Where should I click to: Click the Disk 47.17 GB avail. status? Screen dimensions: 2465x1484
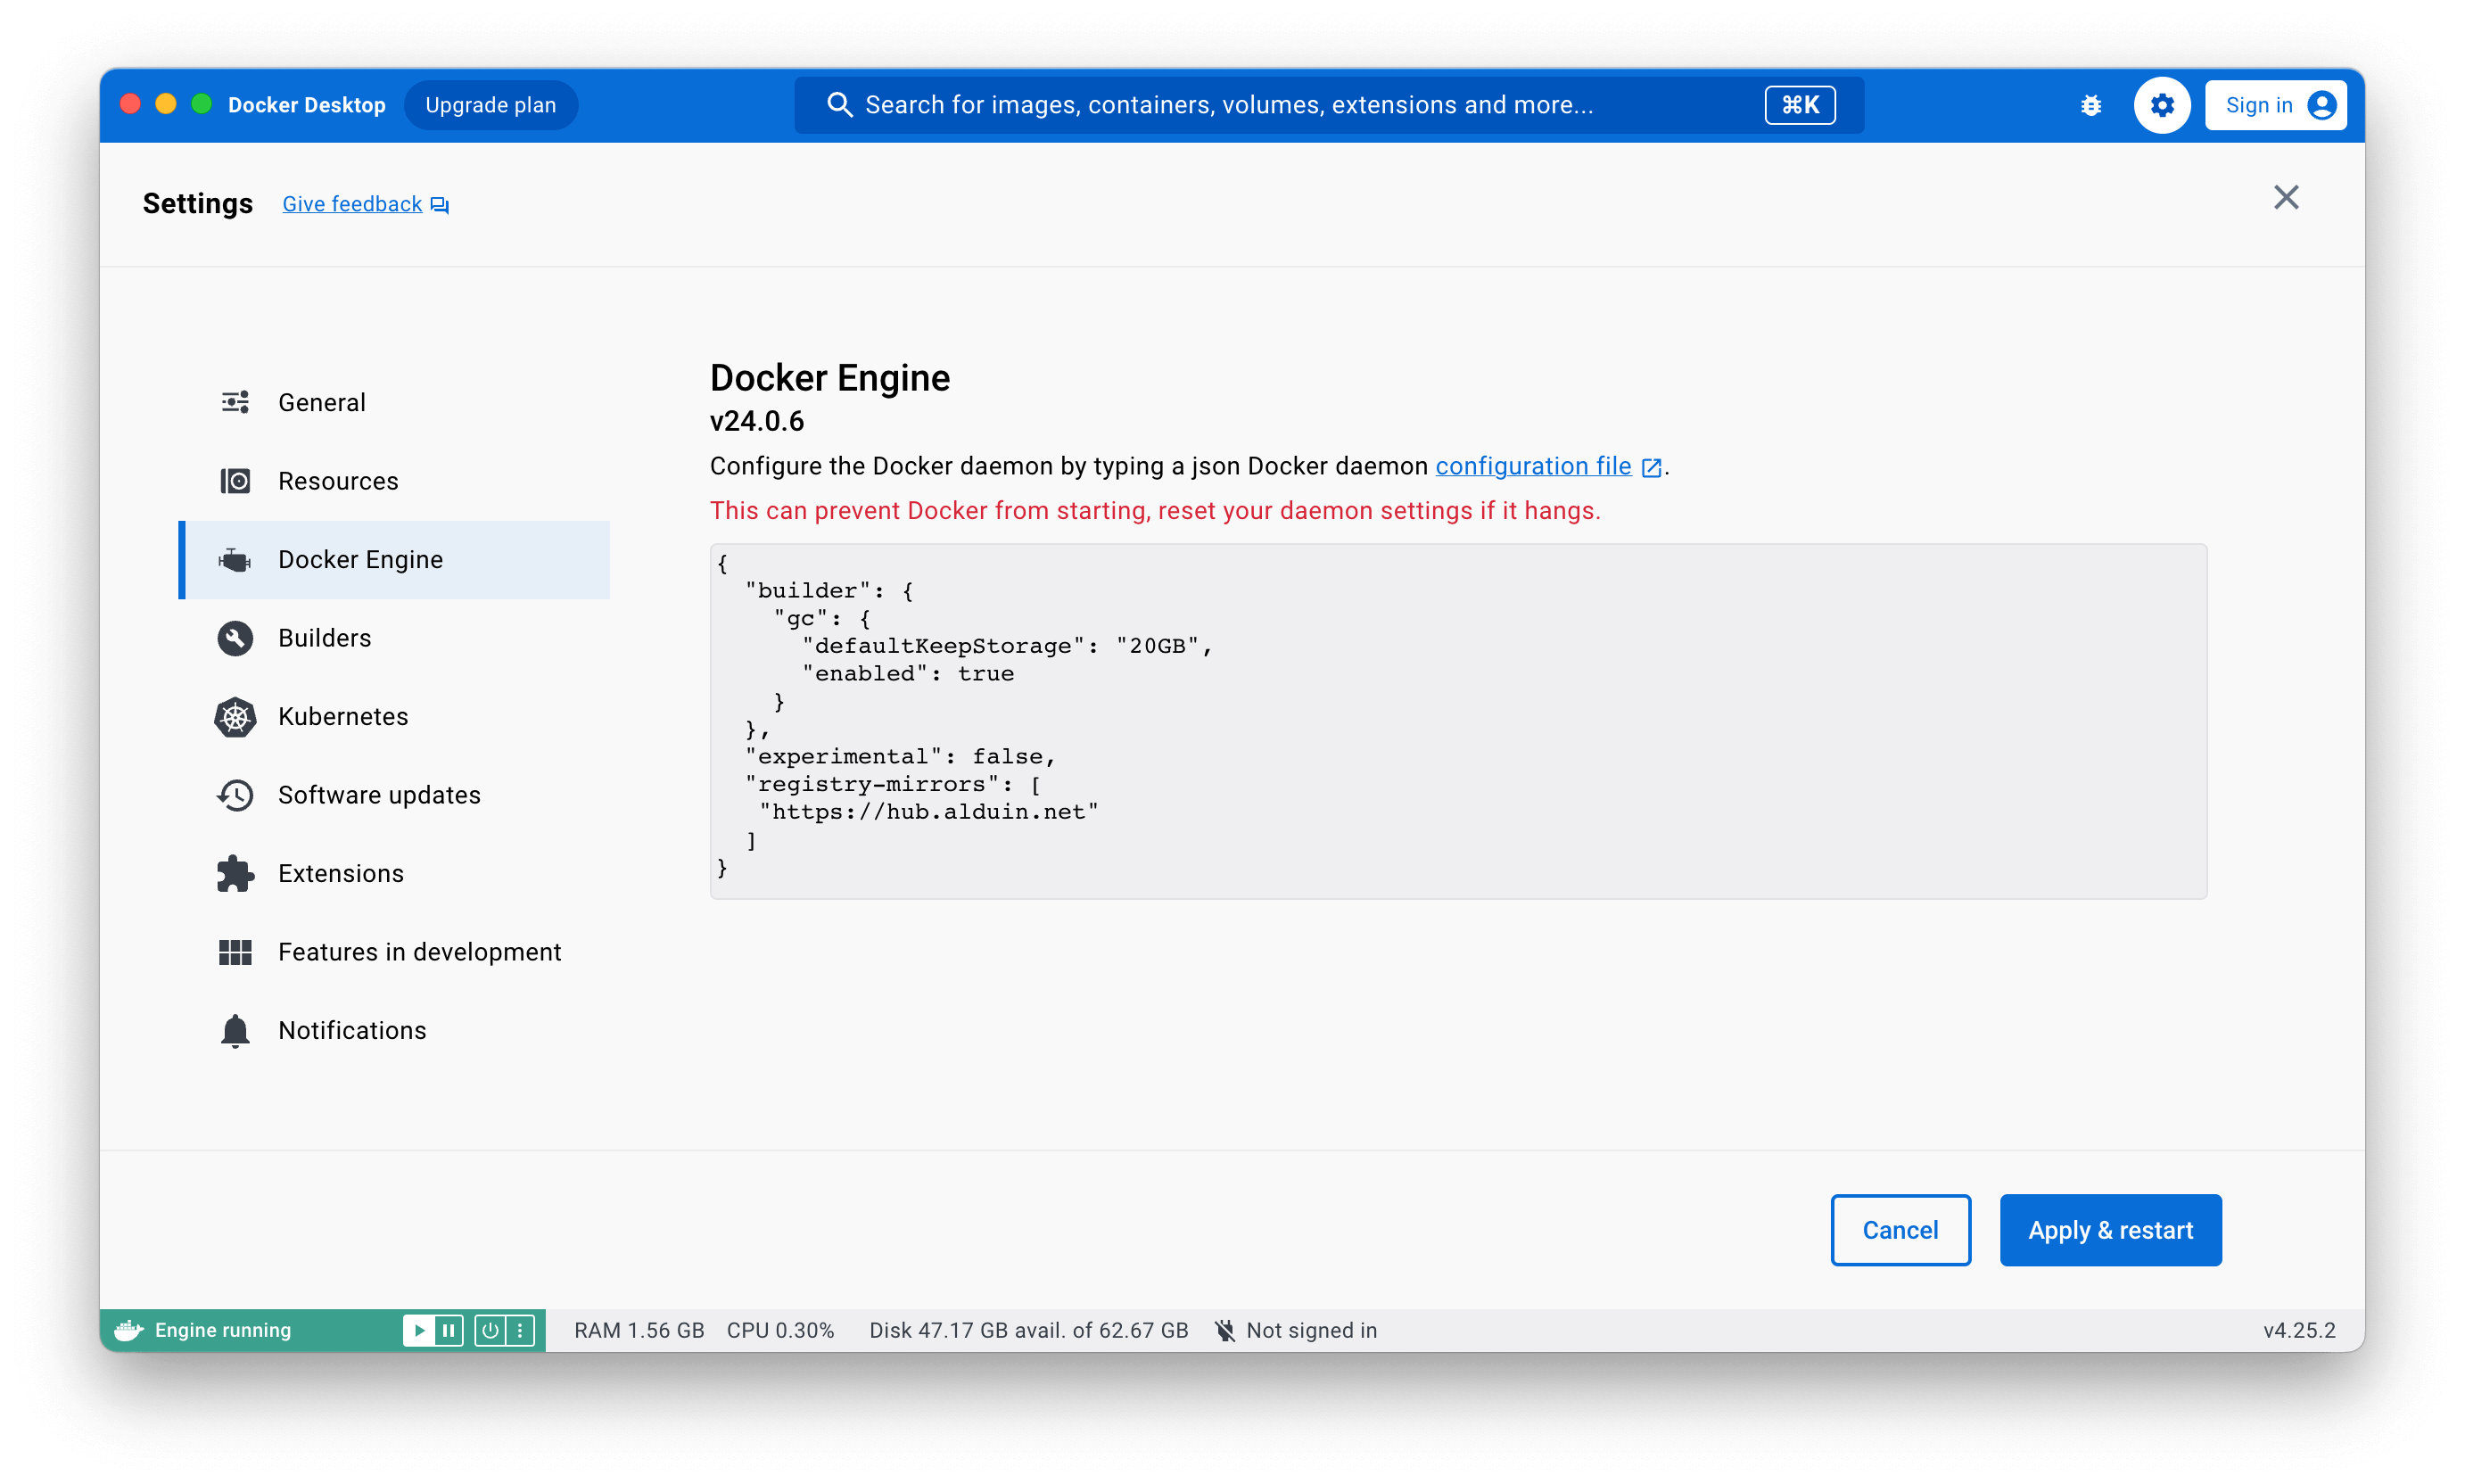click(x=1029, y=1330)
